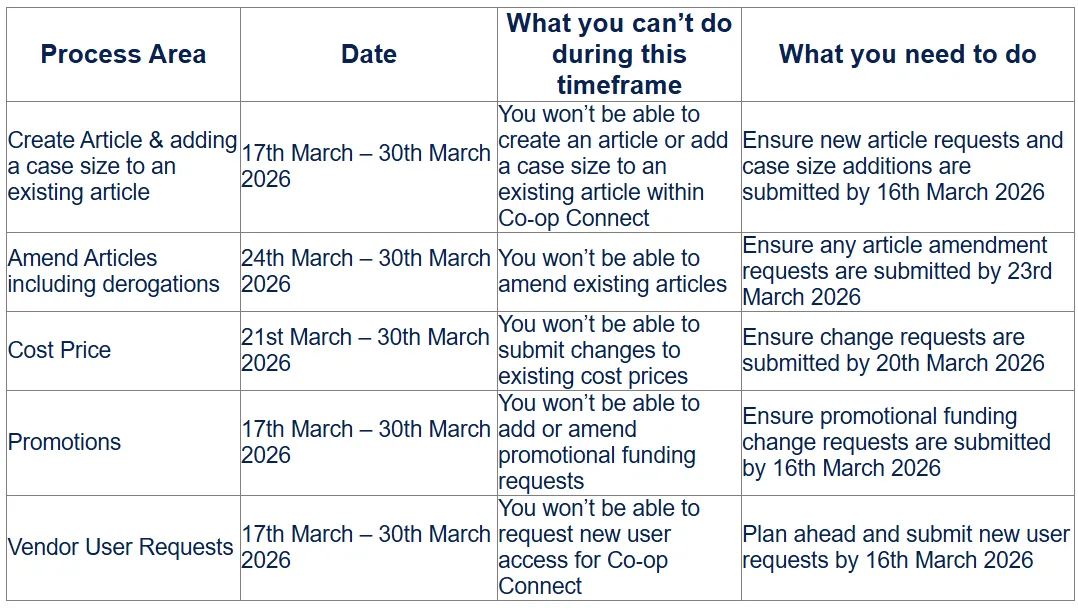The image size is (1078, 612).
Task: Click the 21st March – 30th March date cell
Action: 369,351
